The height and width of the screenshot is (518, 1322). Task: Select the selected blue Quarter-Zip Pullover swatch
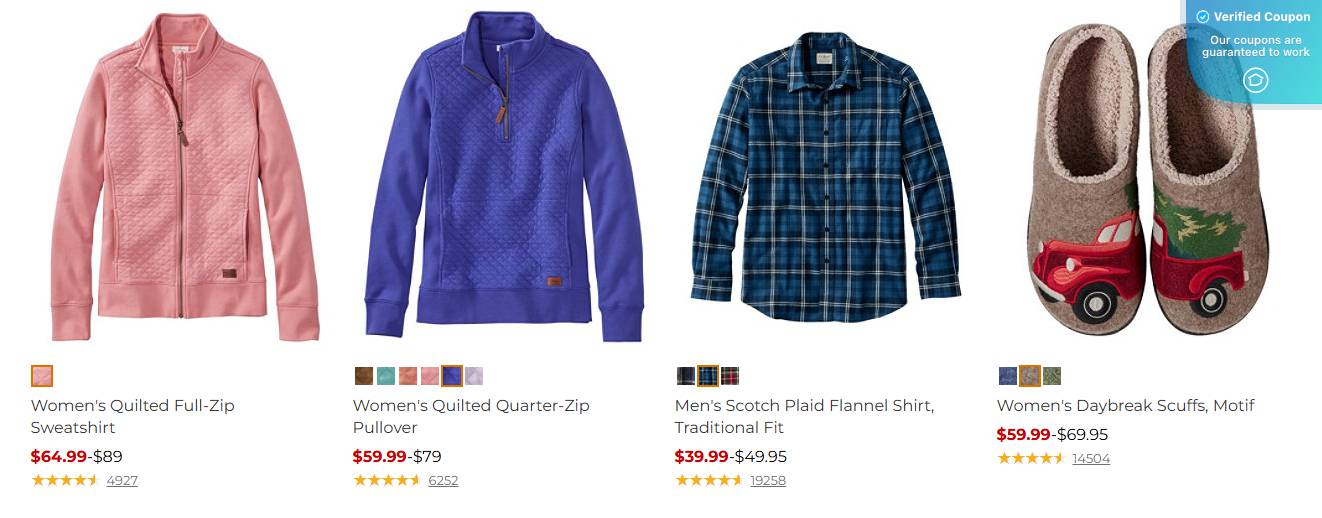[x=452, y=376]
